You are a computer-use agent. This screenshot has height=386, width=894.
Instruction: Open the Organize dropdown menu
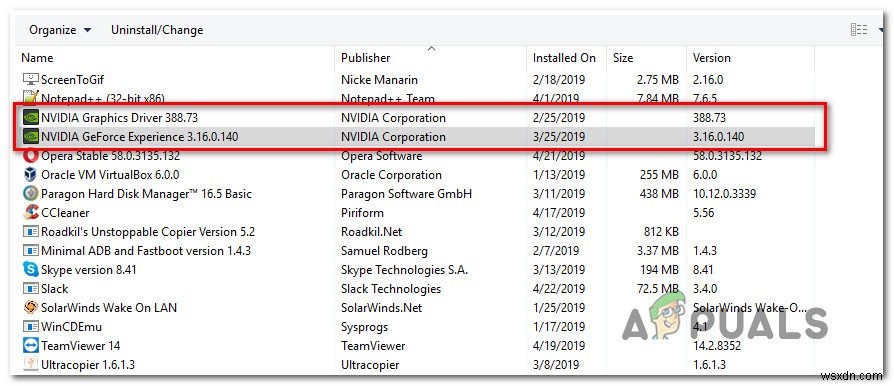pos(60,30)
